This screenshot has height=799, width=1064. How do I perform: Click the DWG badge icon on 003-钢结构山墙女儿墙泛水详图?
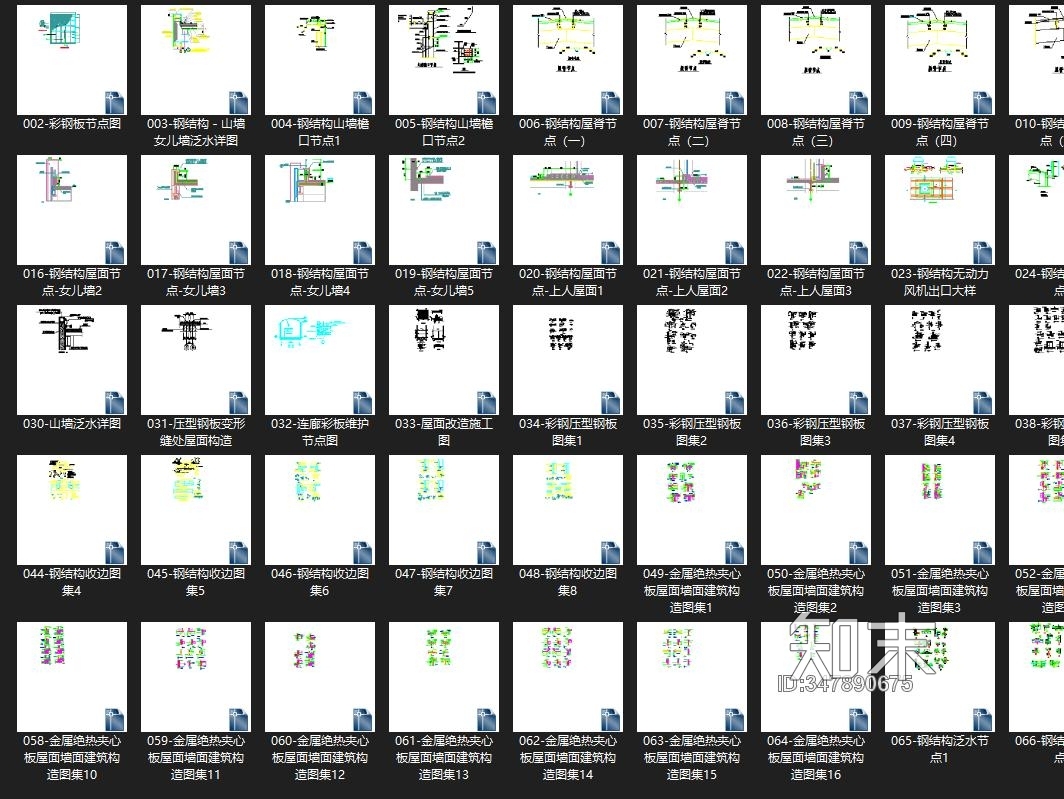[x=238, y=102]
